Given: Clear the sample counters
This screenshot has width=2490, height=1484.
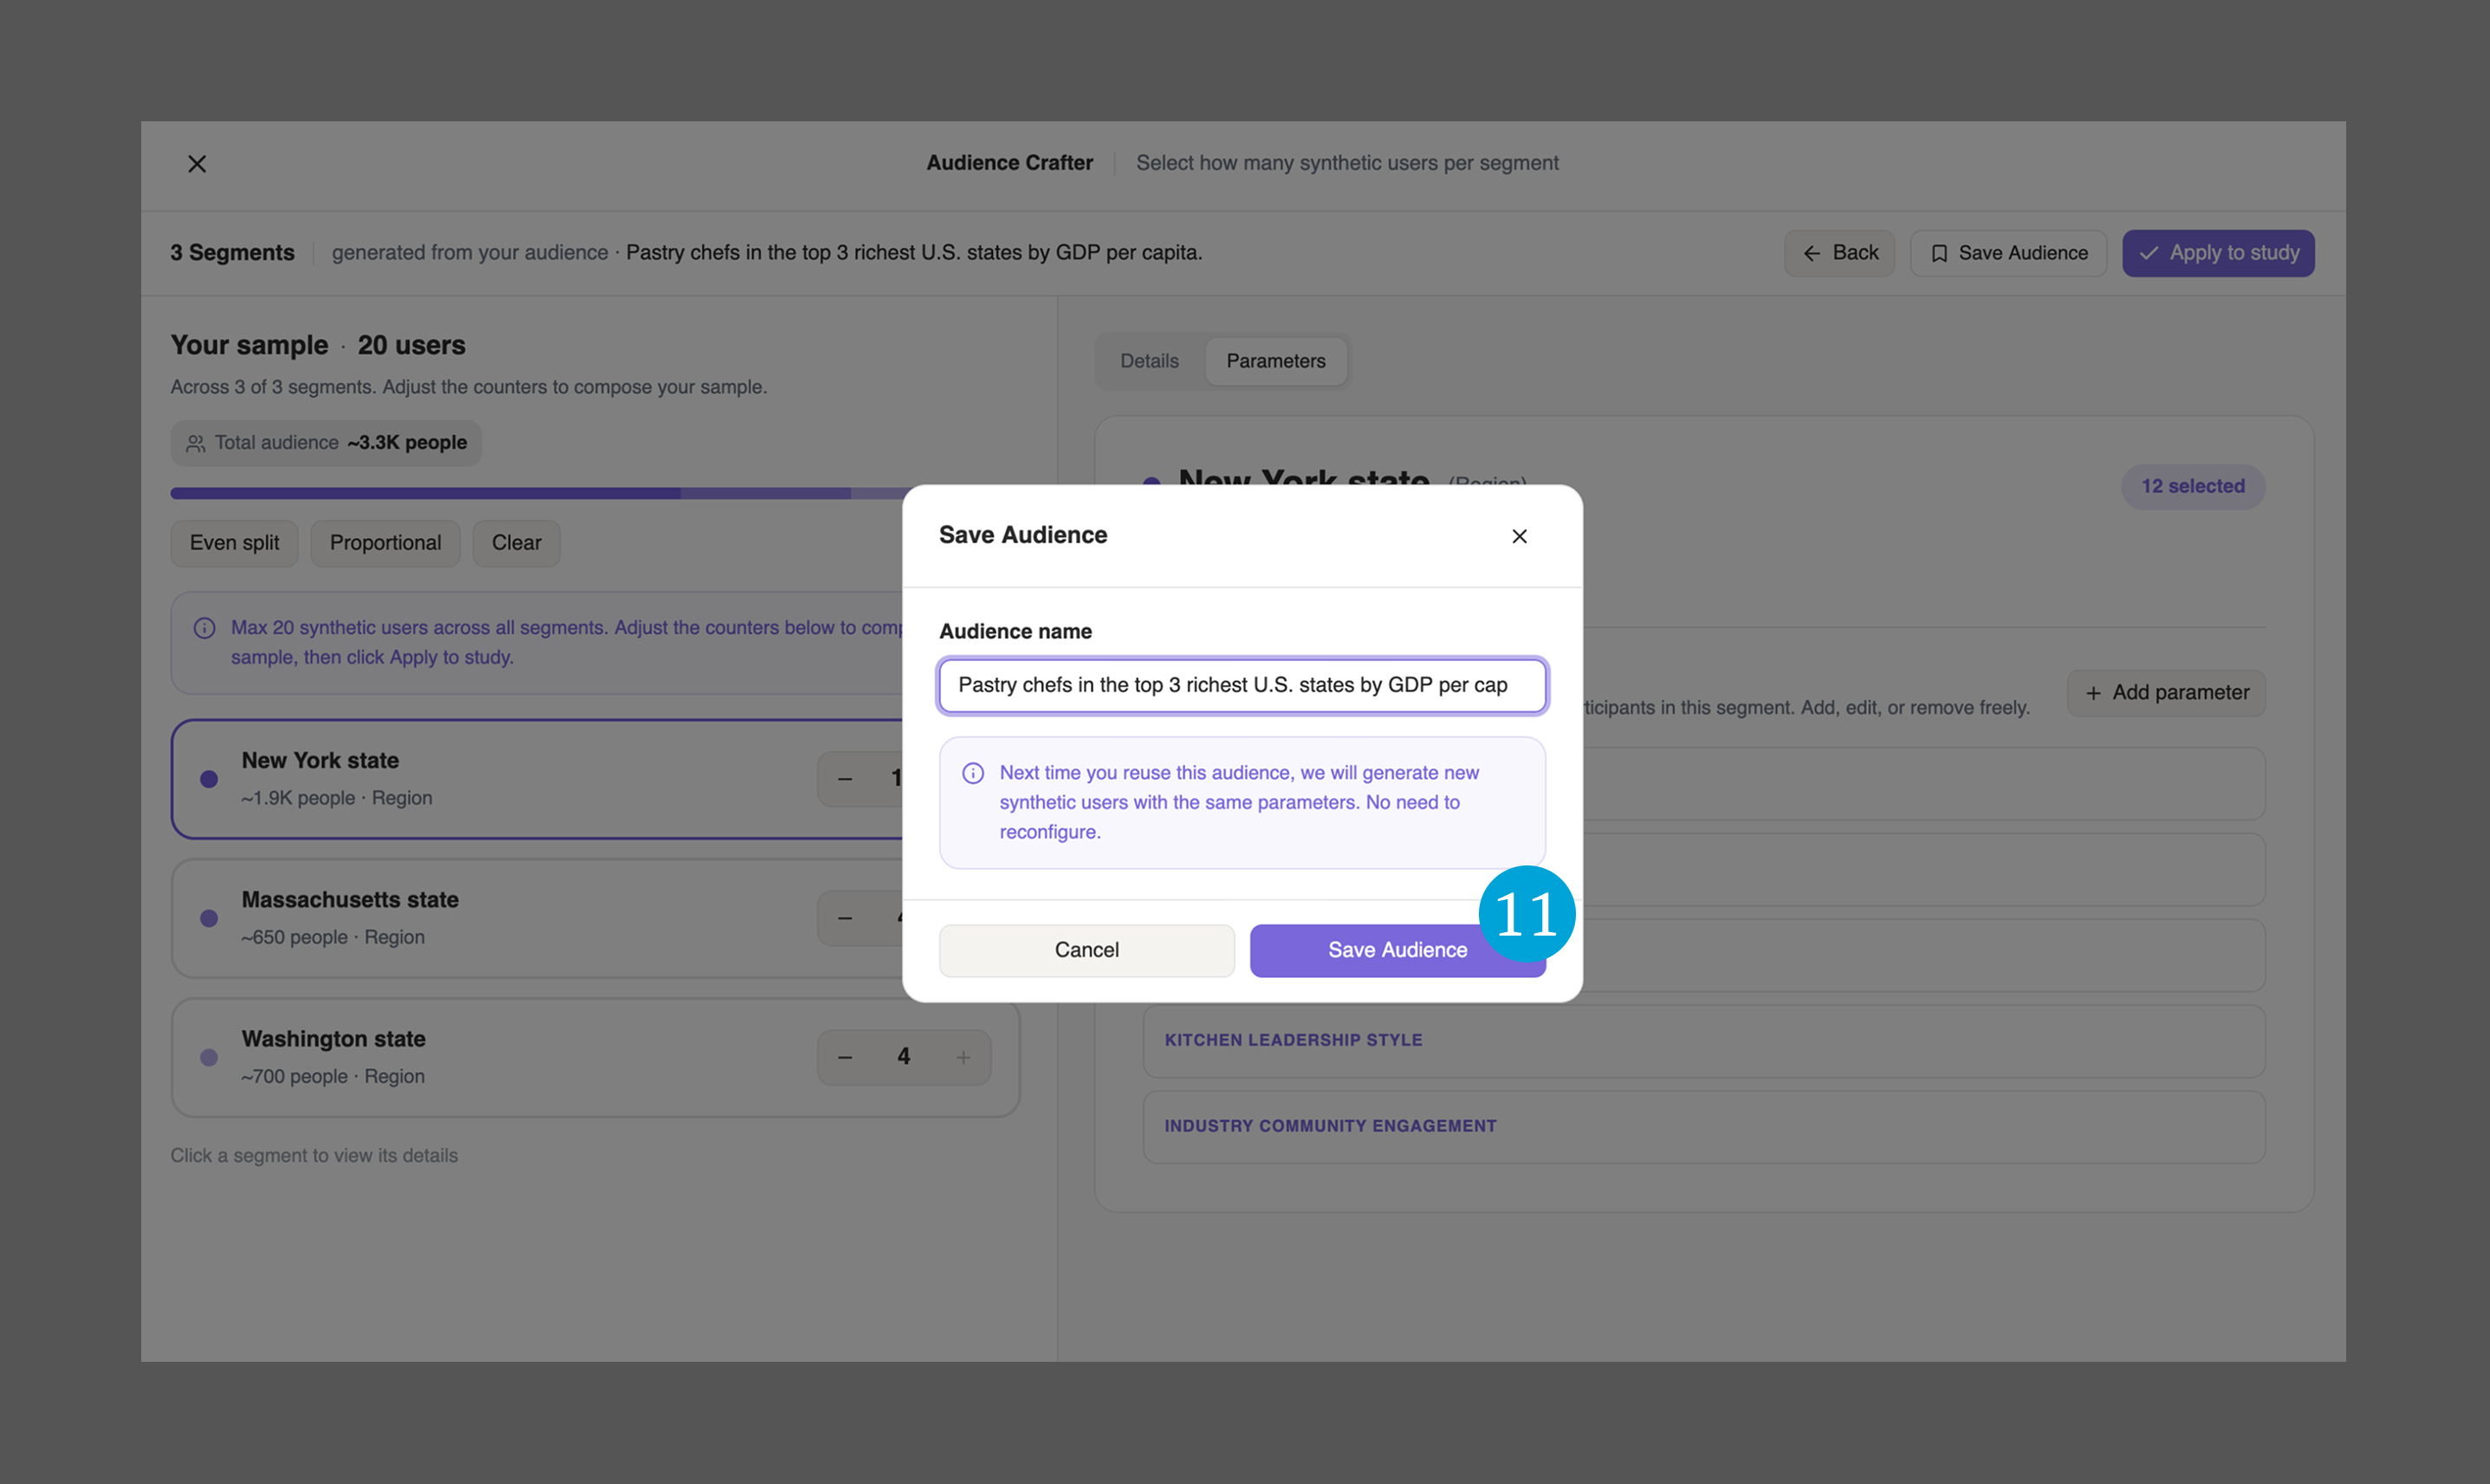Looking at the screenshot, I should (516, 543).
